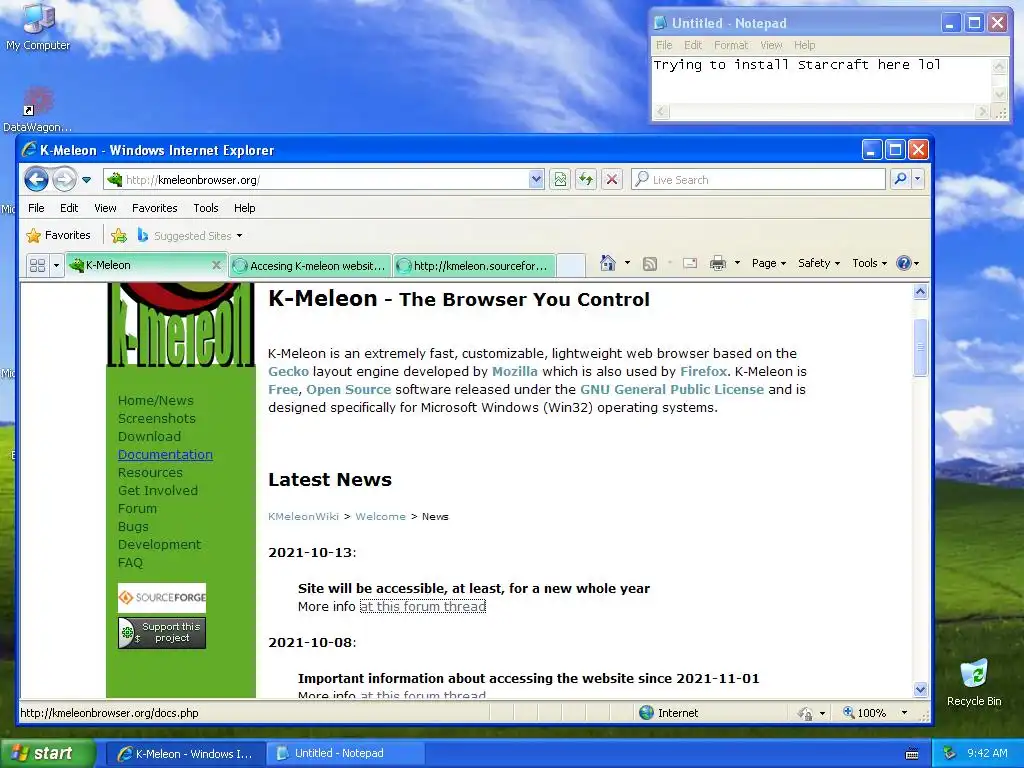Click the Protected mode shield status icon
This screenshot has width=1024, height=768.
[x=805, y=713]
